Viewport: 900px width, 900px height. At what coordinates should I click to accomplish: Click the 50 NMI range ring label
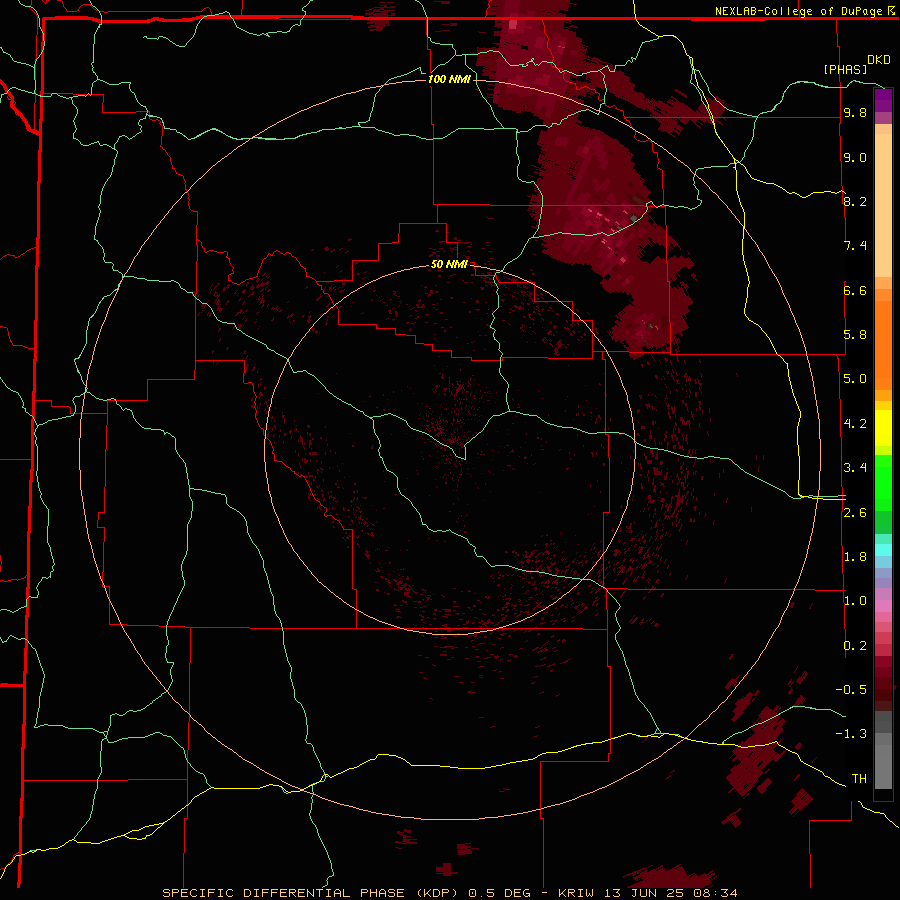click(x=449, y=264)
